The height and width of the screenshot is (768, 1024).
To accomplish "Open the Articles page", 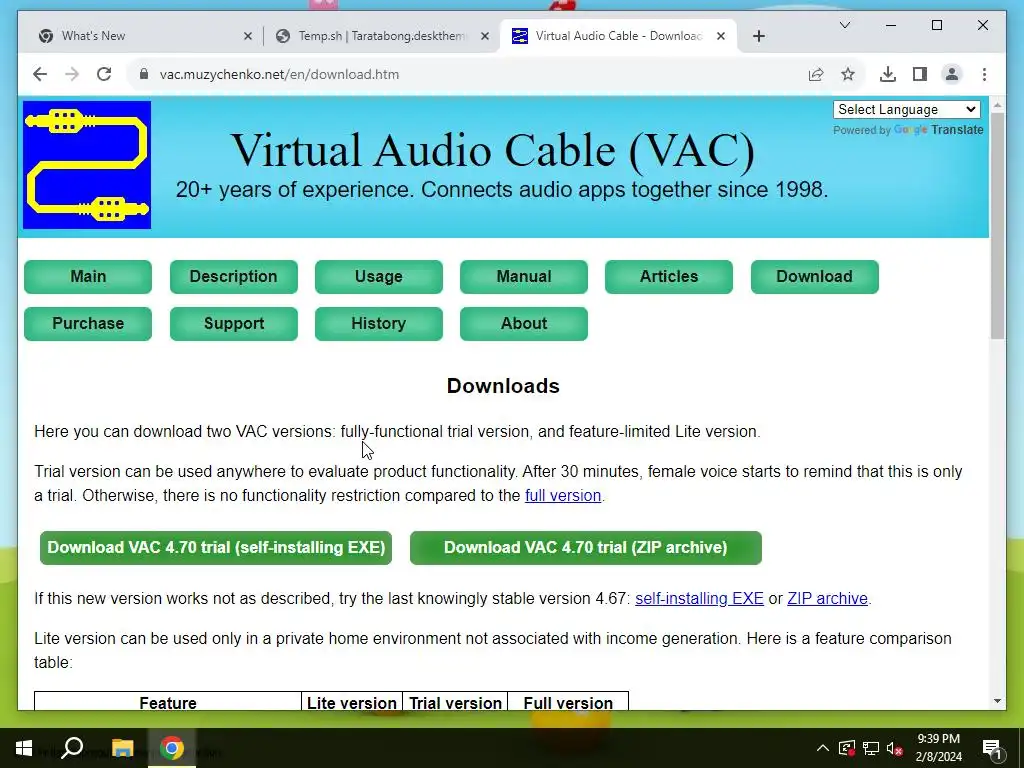I will pyautogui.click(x=669, y=276).
